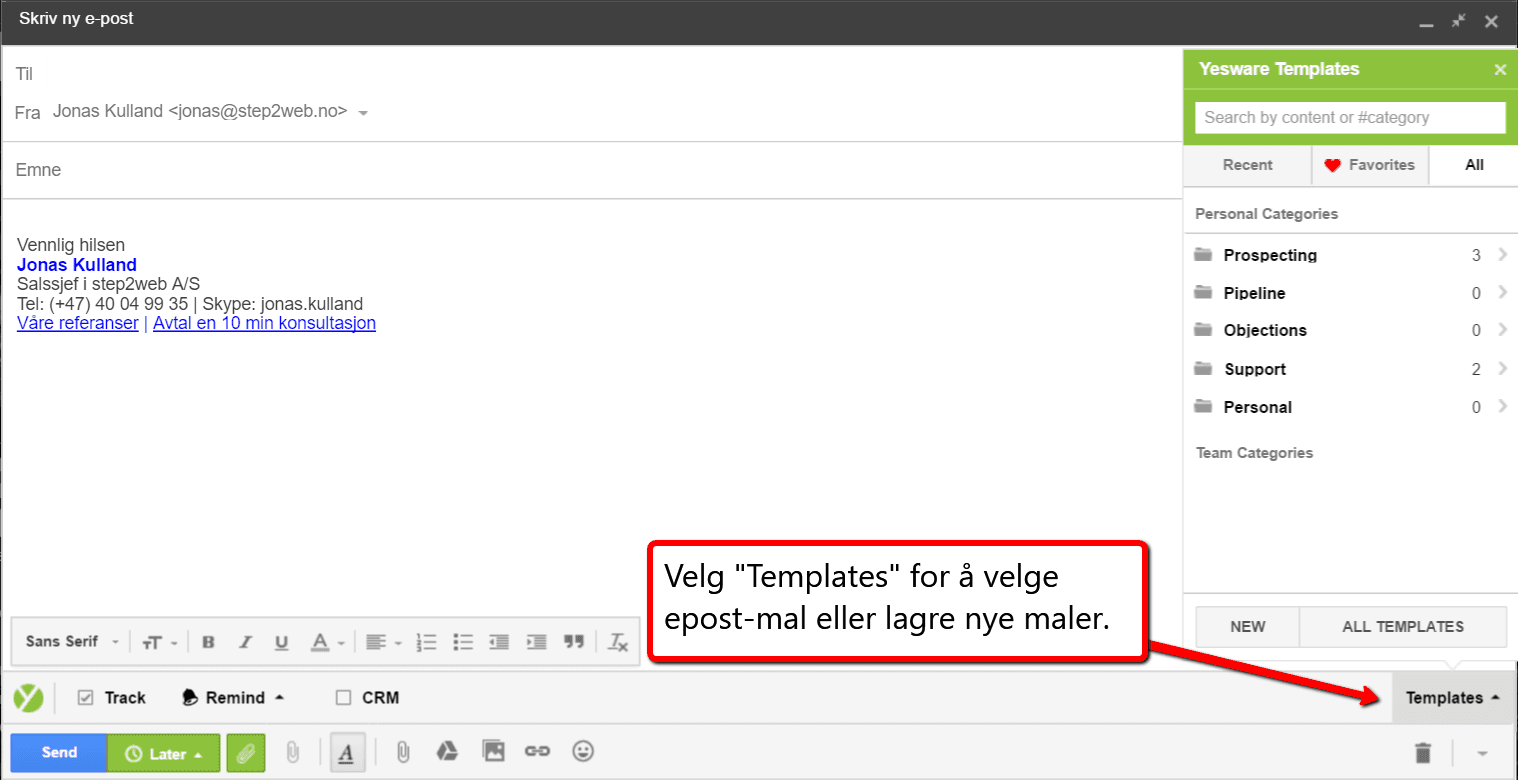Discard the draft with the trash icon
Viewport: 1518px width, 780px height.
(x=1423, y=753)
